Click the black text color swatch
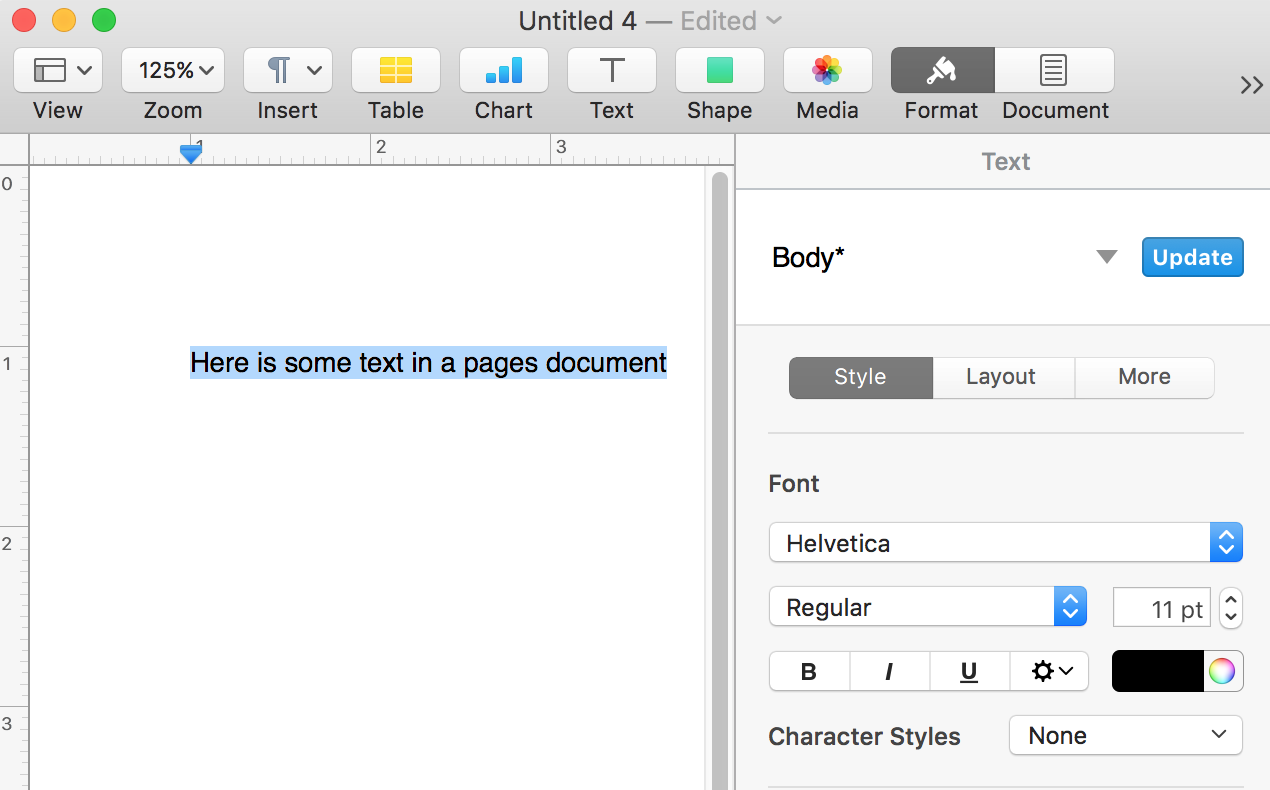Screen dimensions: 1270x790 click(1158, 671)
